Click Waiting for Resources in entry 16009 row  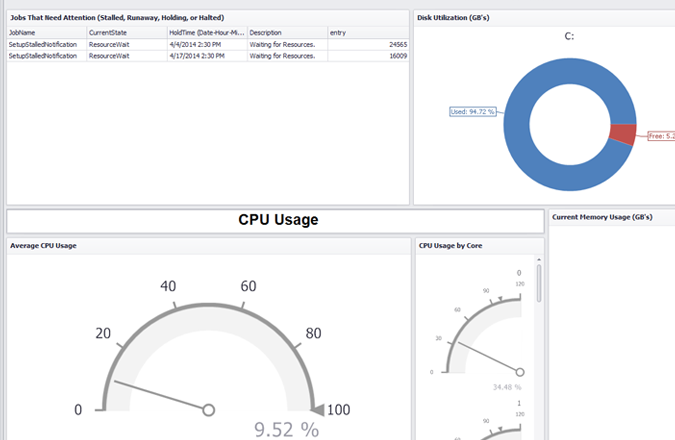pyautogui.click(x=282, y=56)
